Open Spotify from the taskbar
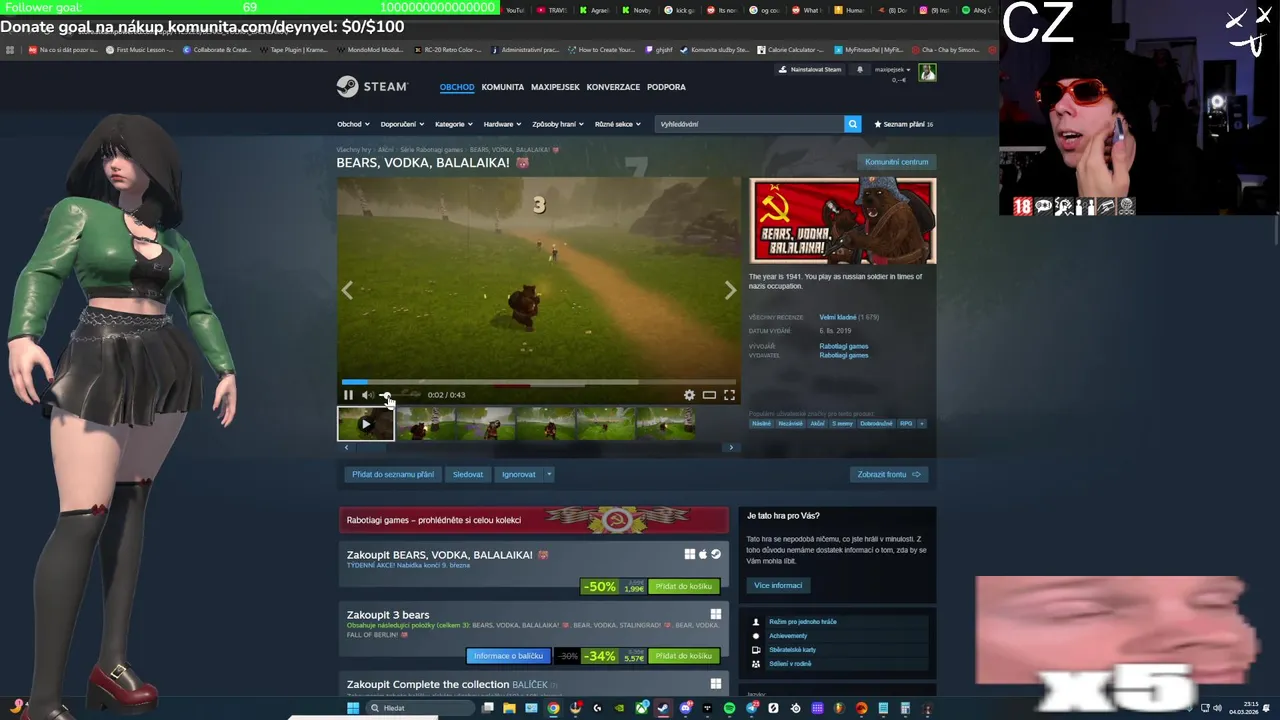Screen dimensions: 1280x720 point(729,708)
